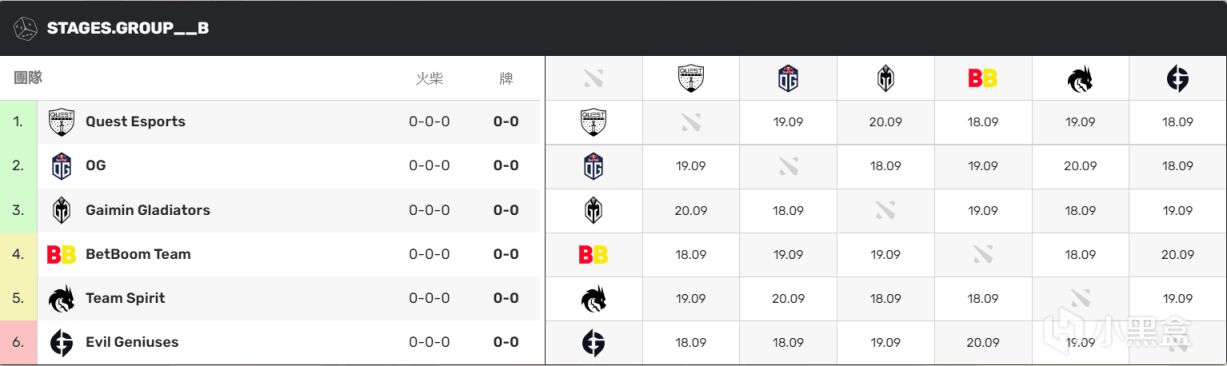Select the Team Spirit team name
1227x366 pixels.
tap(125, 298)
